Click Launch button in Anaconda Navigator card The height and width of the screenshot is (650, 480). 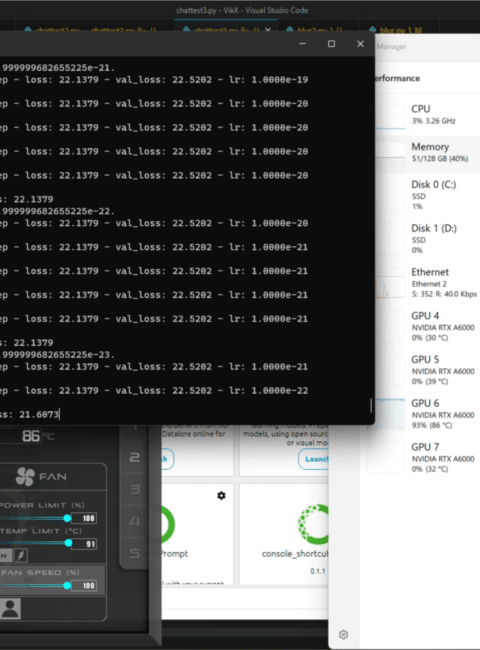point(314,459)
